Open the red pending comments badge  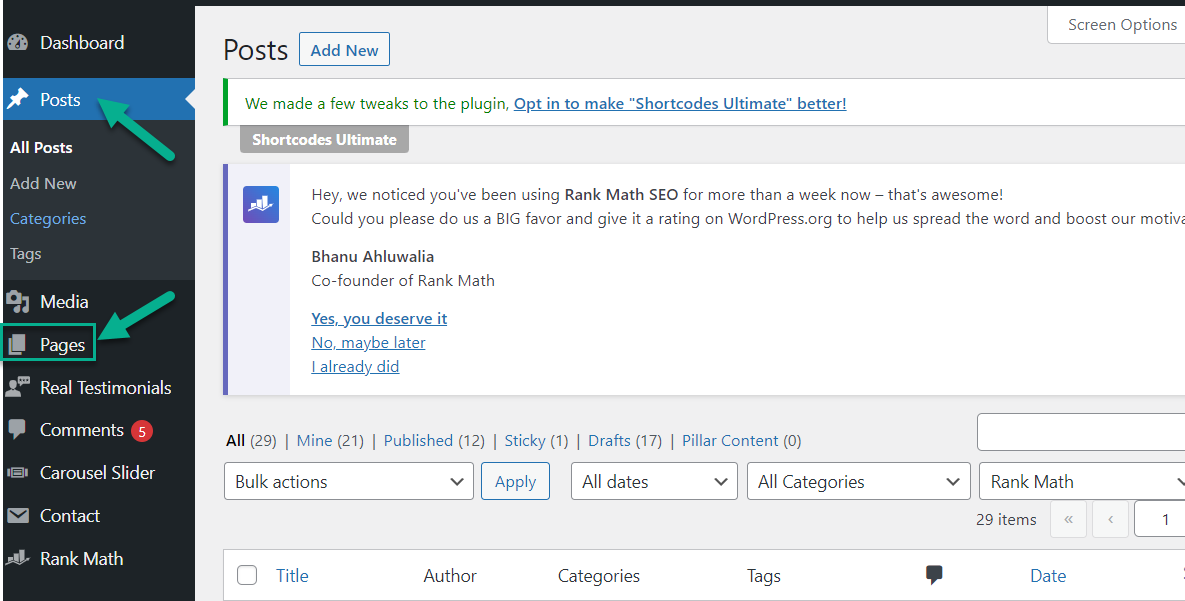pos(141,431)
